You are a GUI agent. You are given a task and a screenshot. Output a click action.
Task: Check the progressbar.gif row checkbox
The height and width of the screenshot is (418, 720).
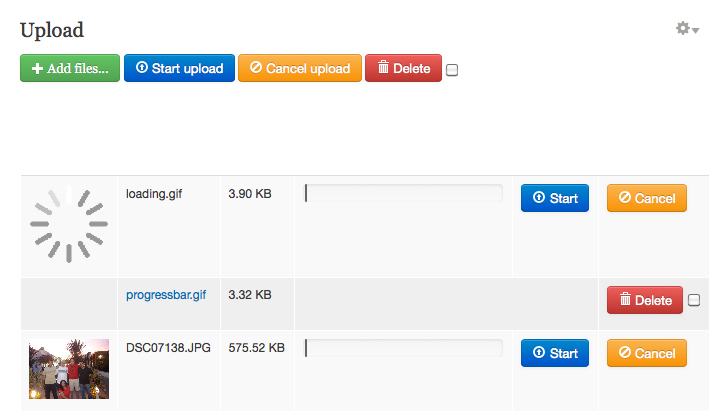[x=694, y=300]
